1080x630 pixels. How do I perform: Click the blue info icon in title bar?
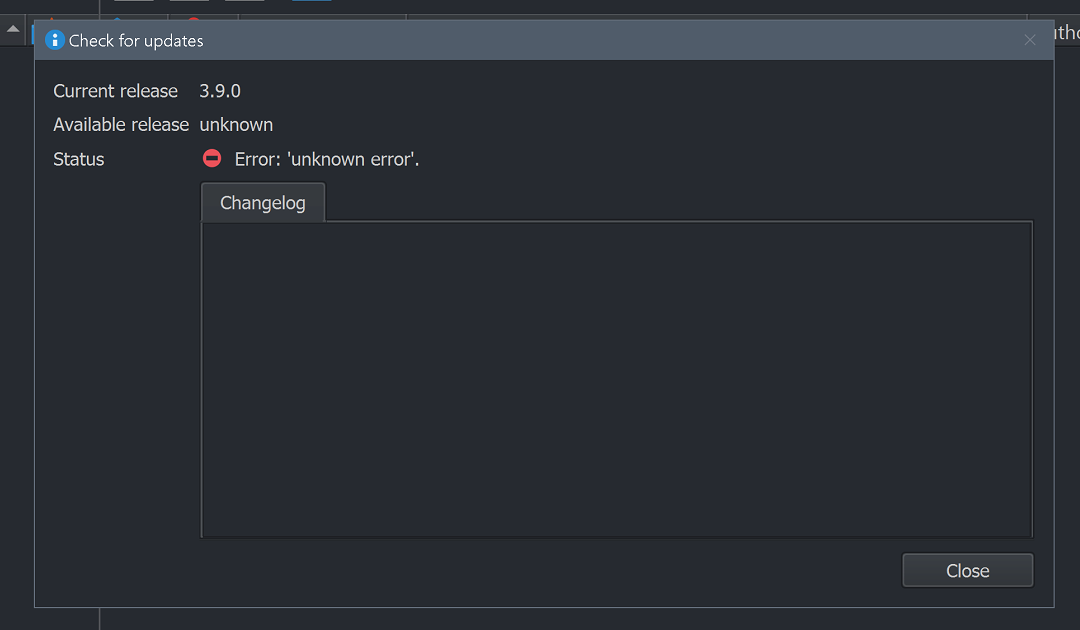tap(54, 41)
